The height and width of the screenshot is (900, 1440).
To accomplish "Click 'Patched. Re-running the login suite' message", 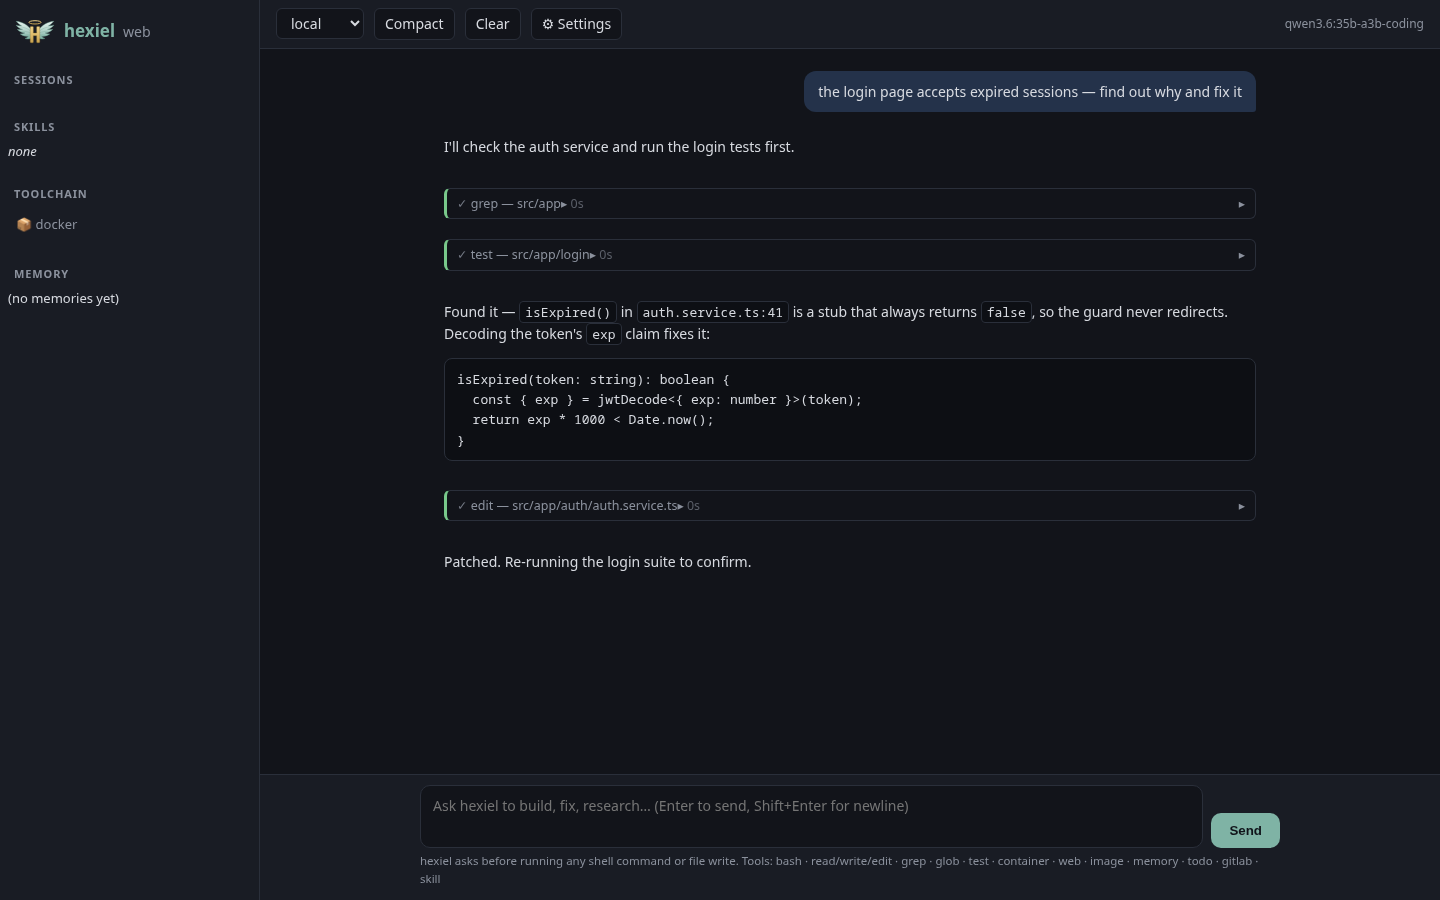I will click(598, 562).
